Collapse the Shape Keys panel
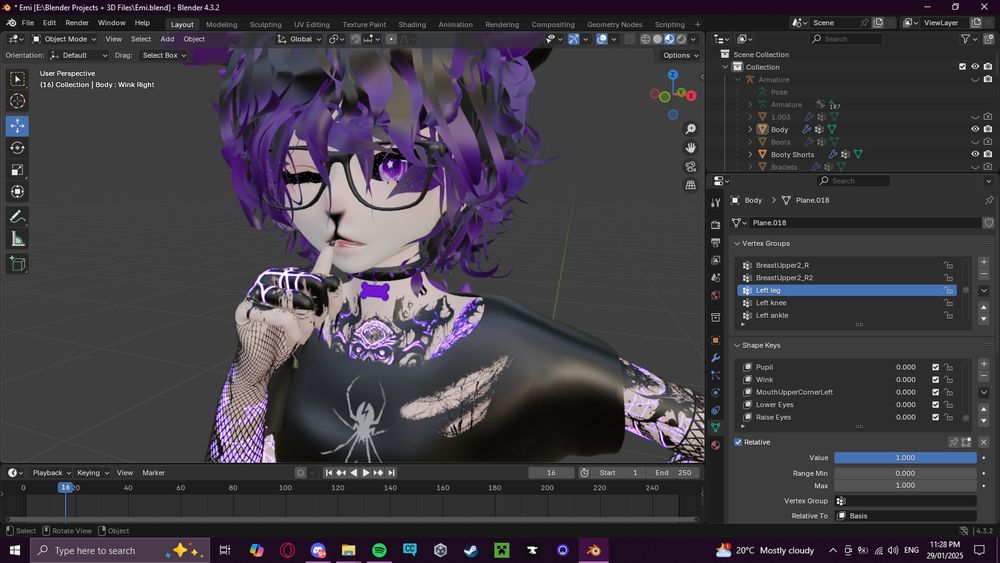Screen dimensions: 1000x563 pyautogui.click(x=737, y=346)
